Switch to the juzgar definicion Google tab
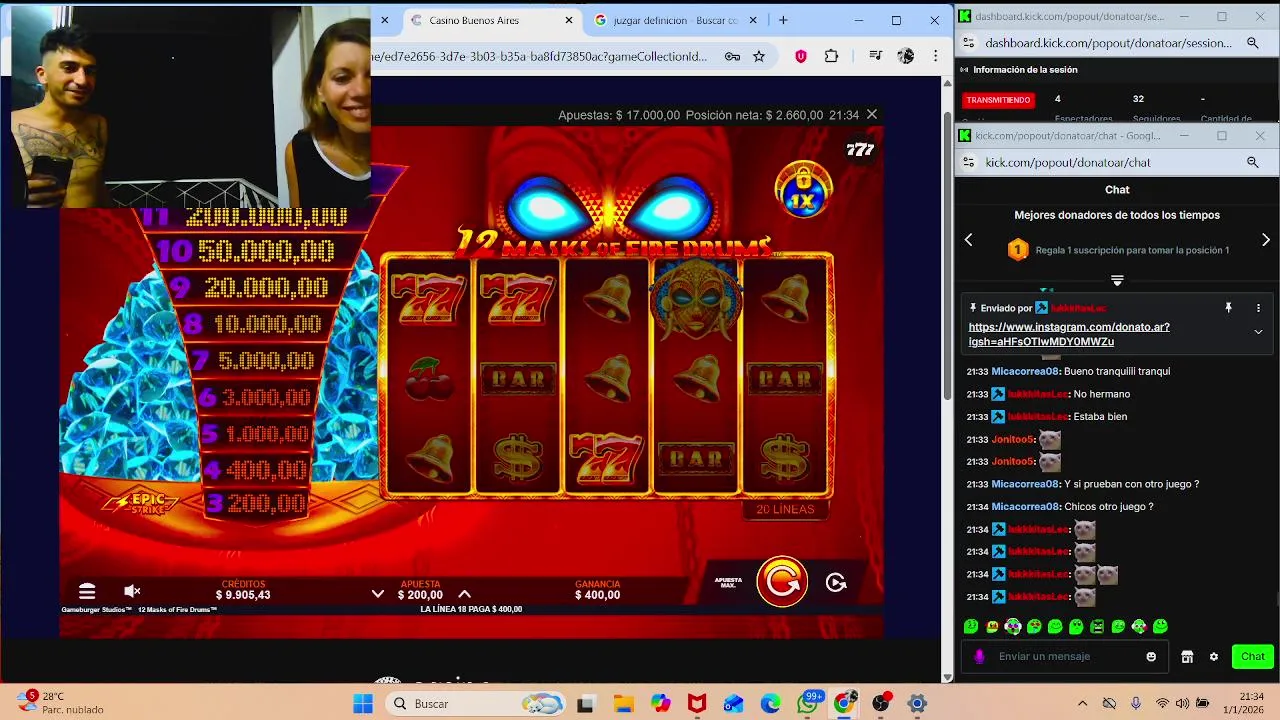 click(675, 20)
